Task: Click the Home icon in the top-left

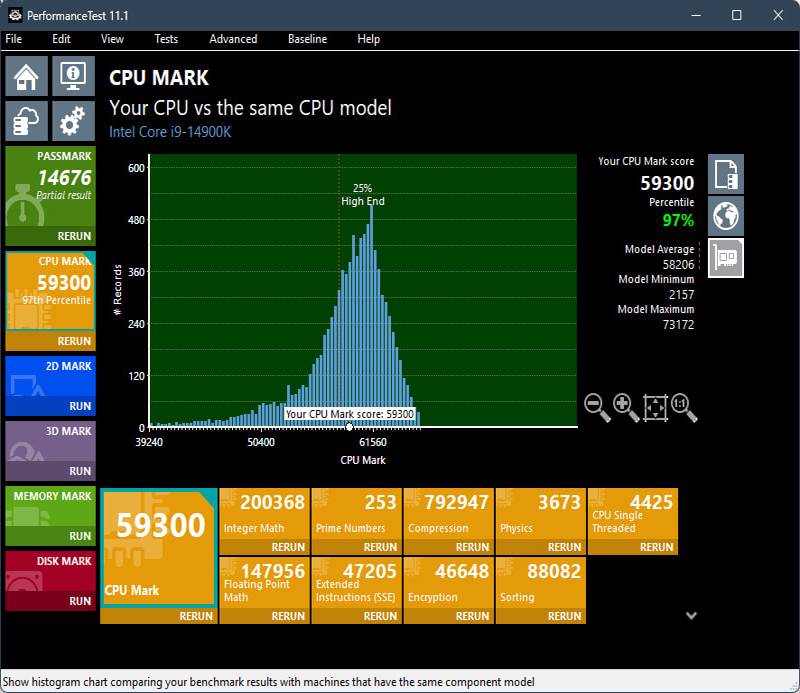Action: tap(26, 76)
